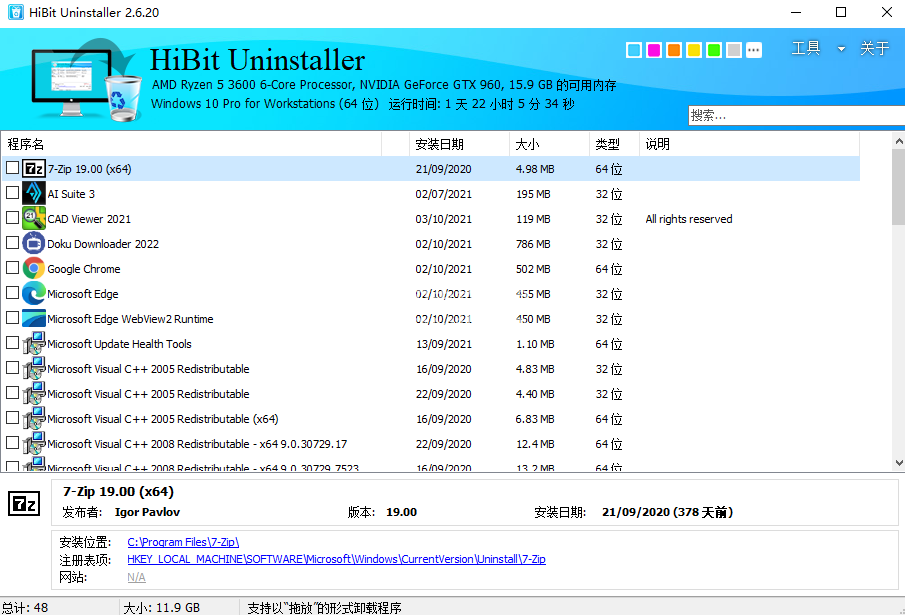Click the program list vertical scrollbar thumb

click(x=899, y=187)
